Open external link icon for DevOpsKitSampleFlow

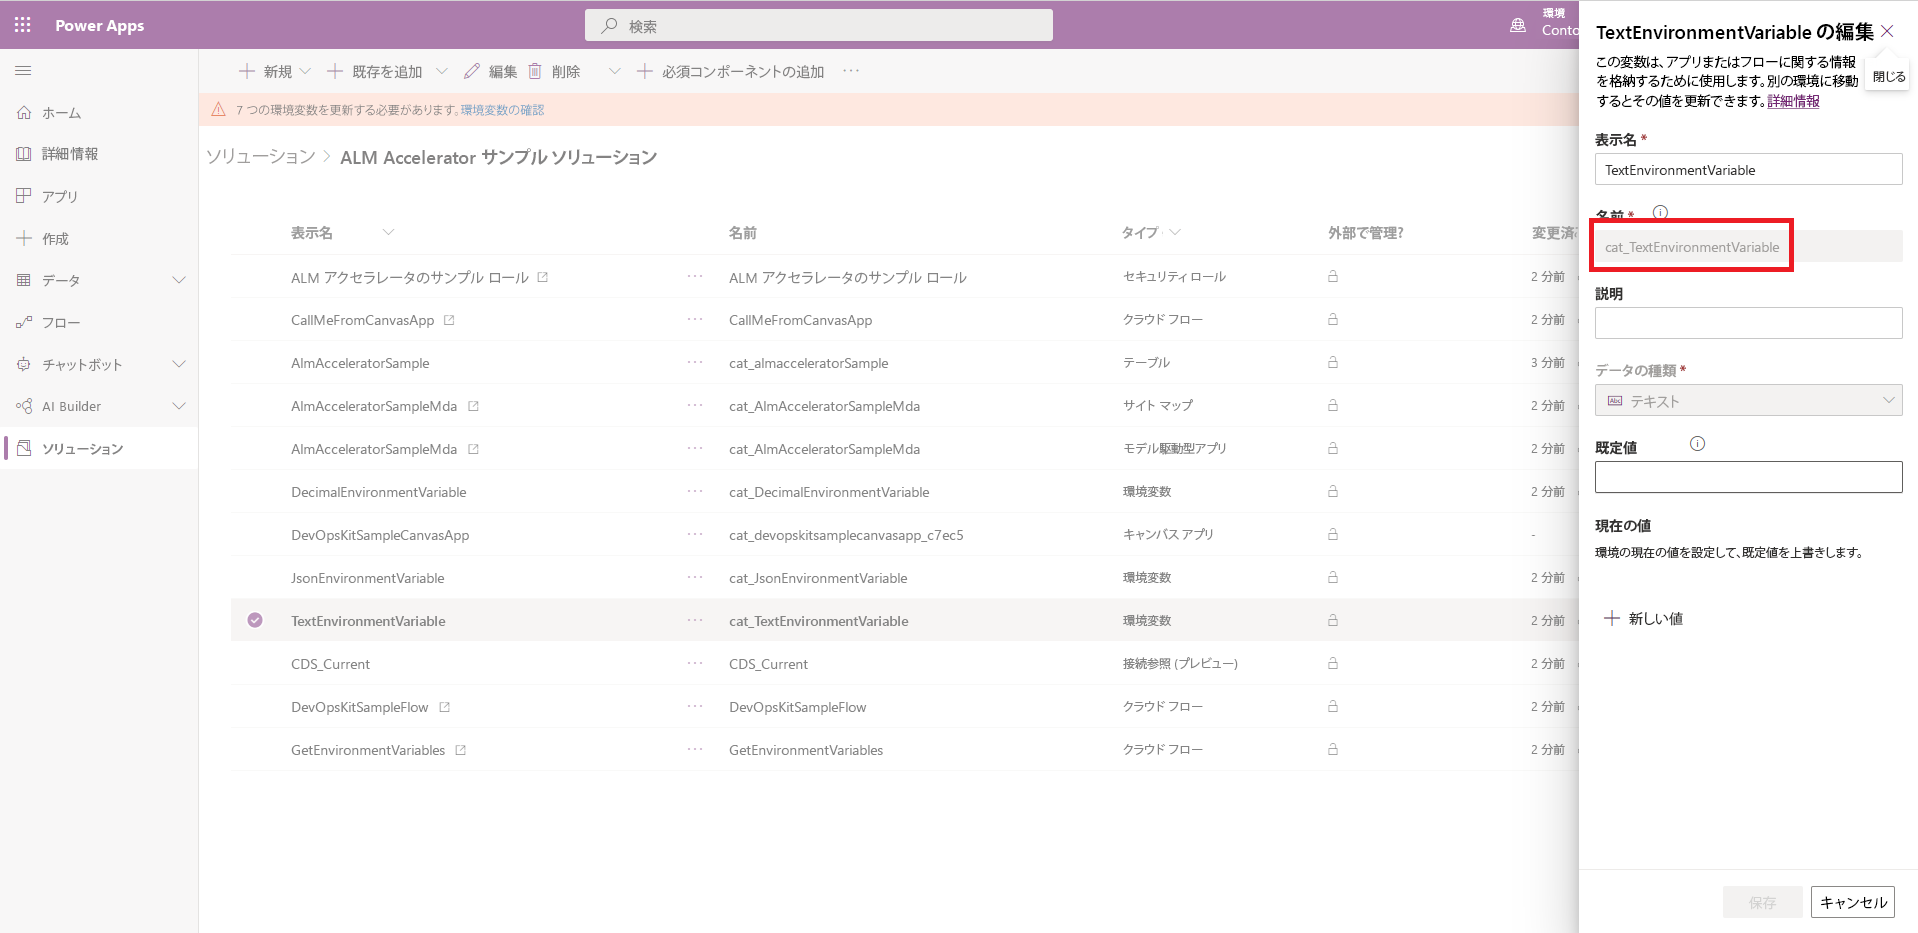444,707
